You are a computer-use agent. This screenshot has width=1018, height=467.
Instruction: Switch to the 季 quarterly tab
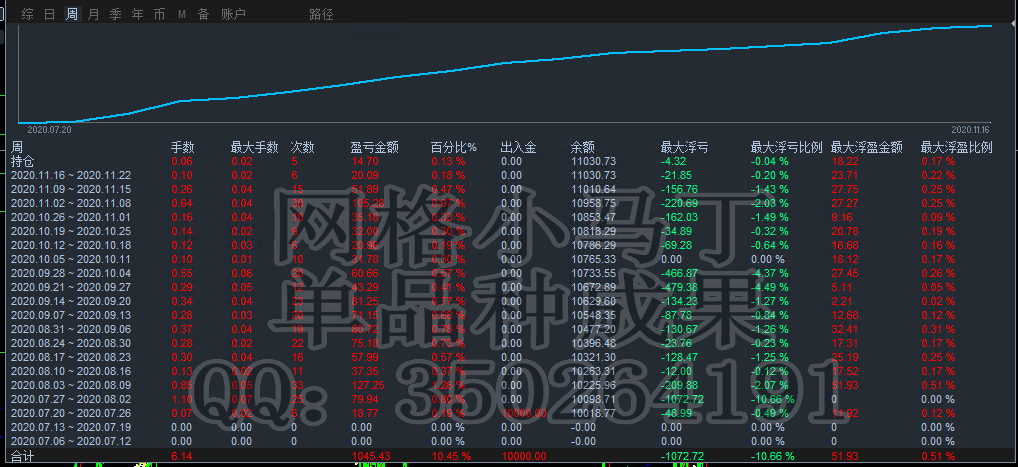tap(115, 14)
